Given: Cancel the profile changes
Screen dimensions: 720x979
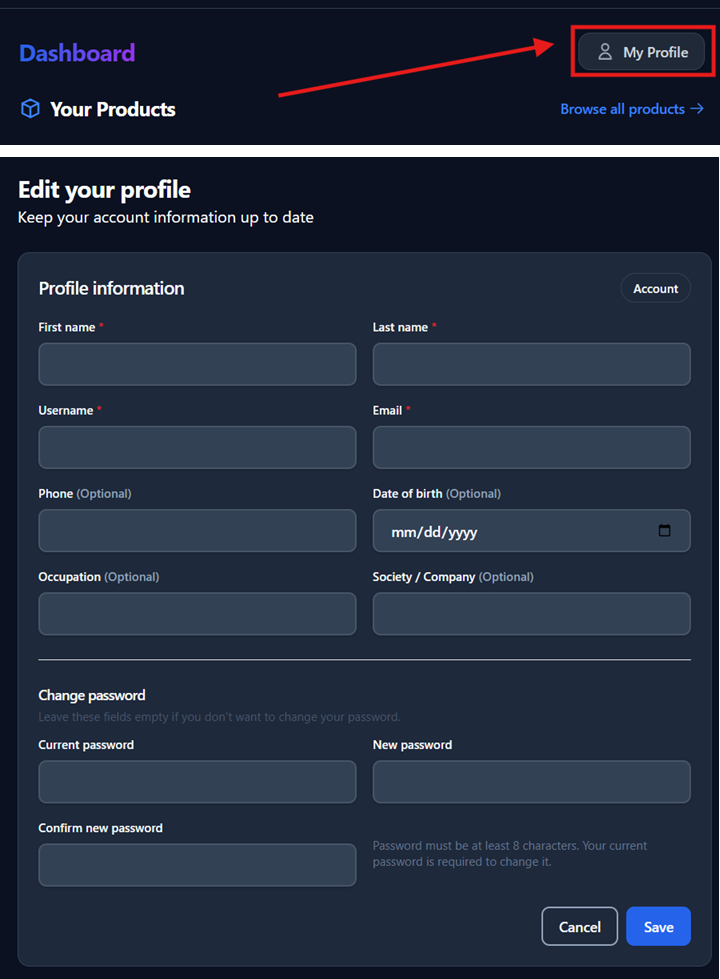Looking at the screenshot, I should click(579, 926).
